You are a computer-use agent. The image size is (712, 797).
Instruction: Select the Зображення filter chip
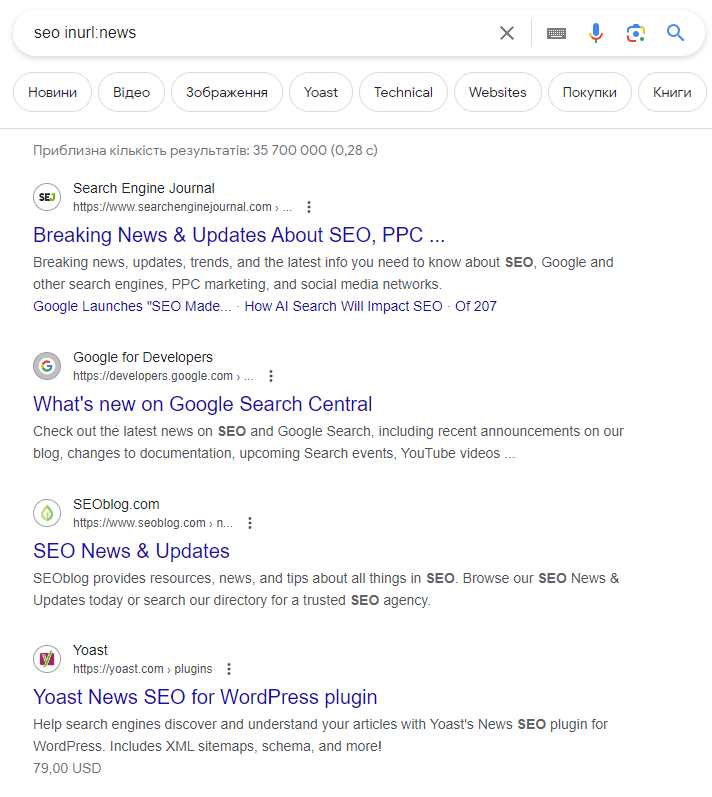(x=226, y=92)
